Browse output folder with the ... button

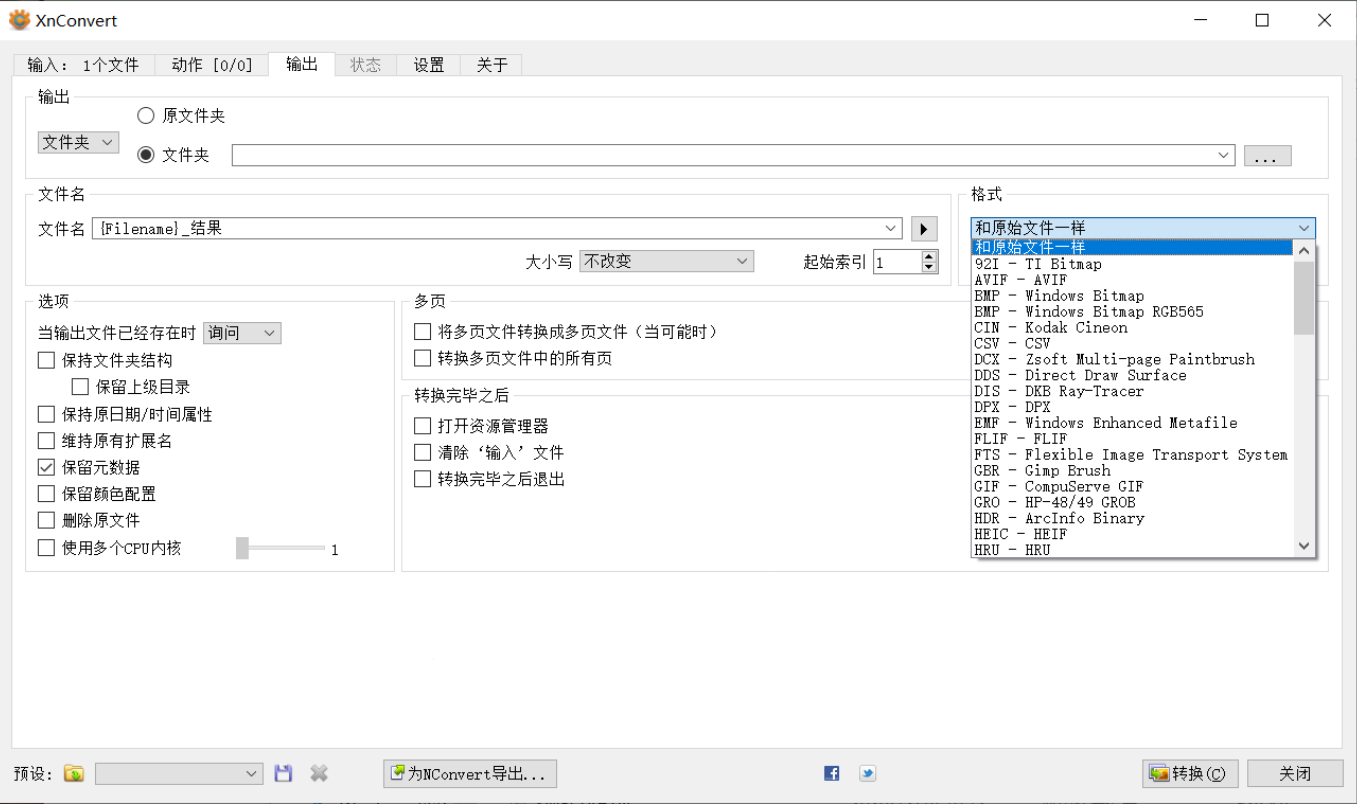click(1266, 155)
